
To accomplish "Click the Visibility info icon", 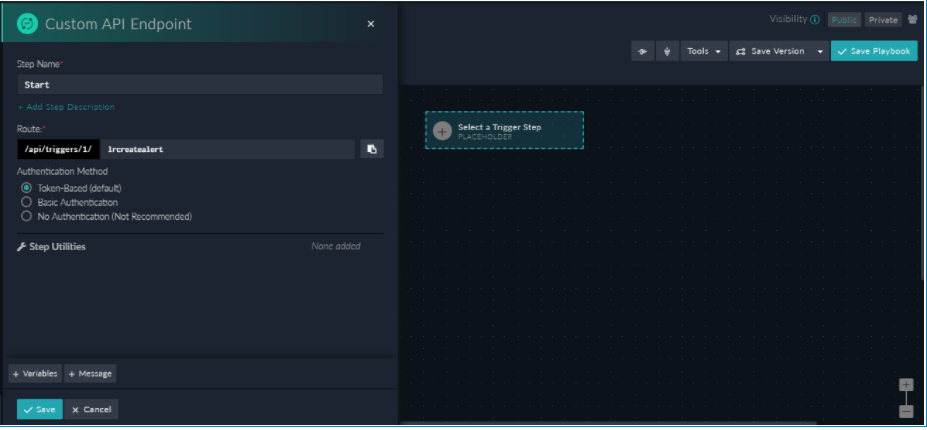I will [815, 19].
